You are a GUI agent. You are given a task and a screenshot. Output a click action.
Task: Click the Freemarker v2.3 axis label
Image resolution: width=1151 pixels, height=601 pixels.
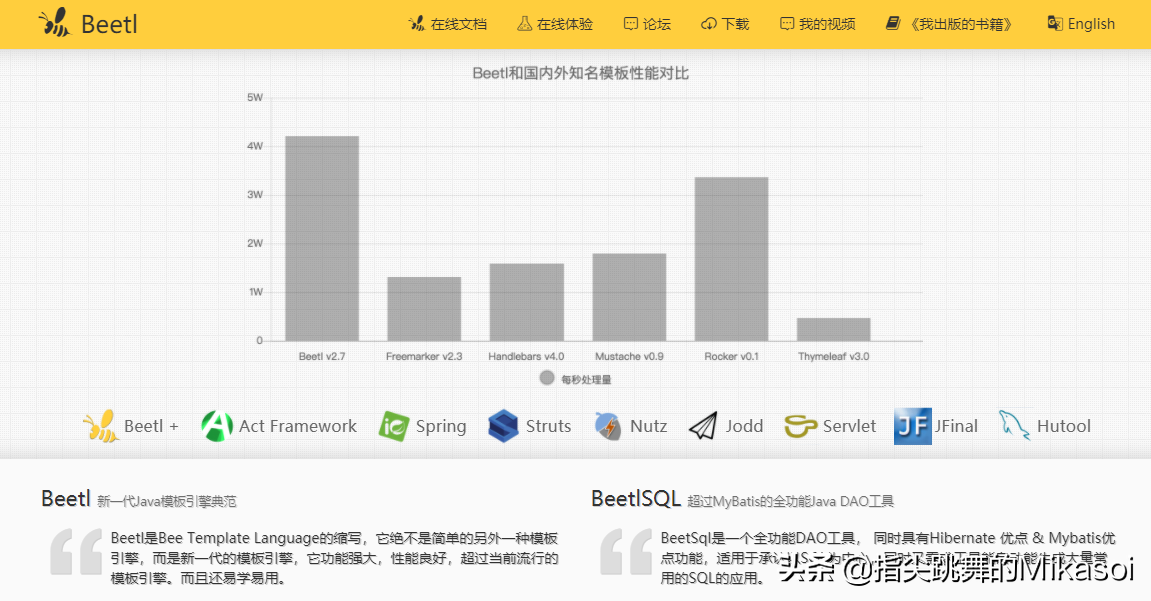pos(424,356)
